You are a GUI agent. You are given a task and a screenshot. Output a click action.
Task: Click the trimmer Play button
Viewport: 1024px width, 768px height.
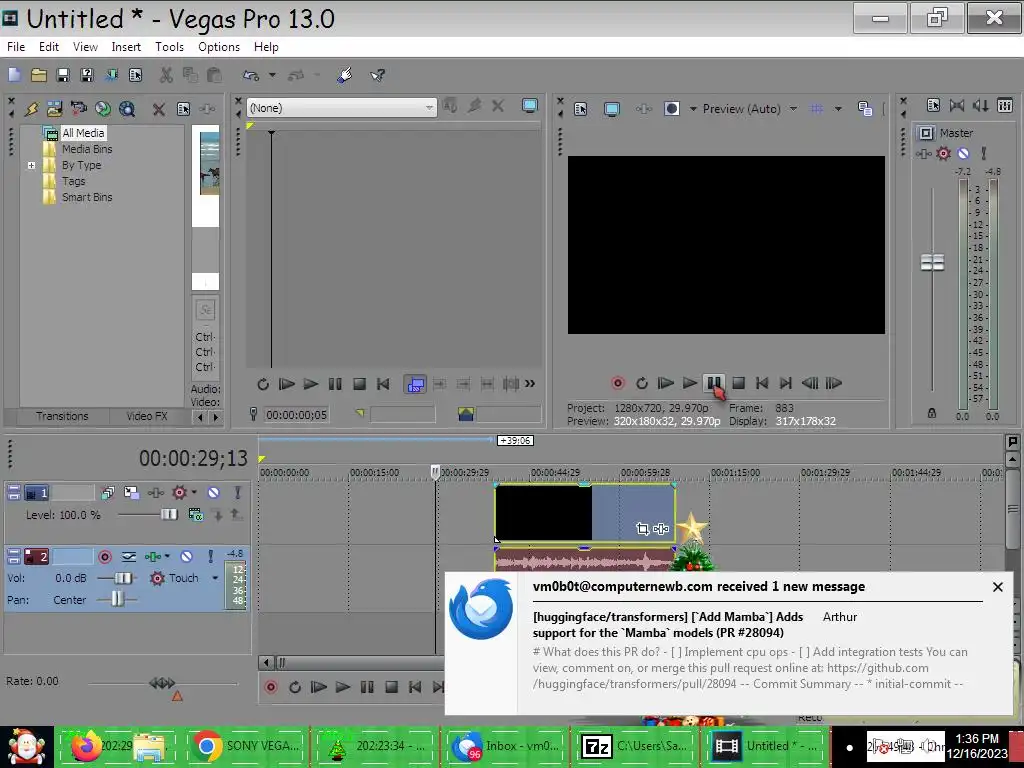311,384
